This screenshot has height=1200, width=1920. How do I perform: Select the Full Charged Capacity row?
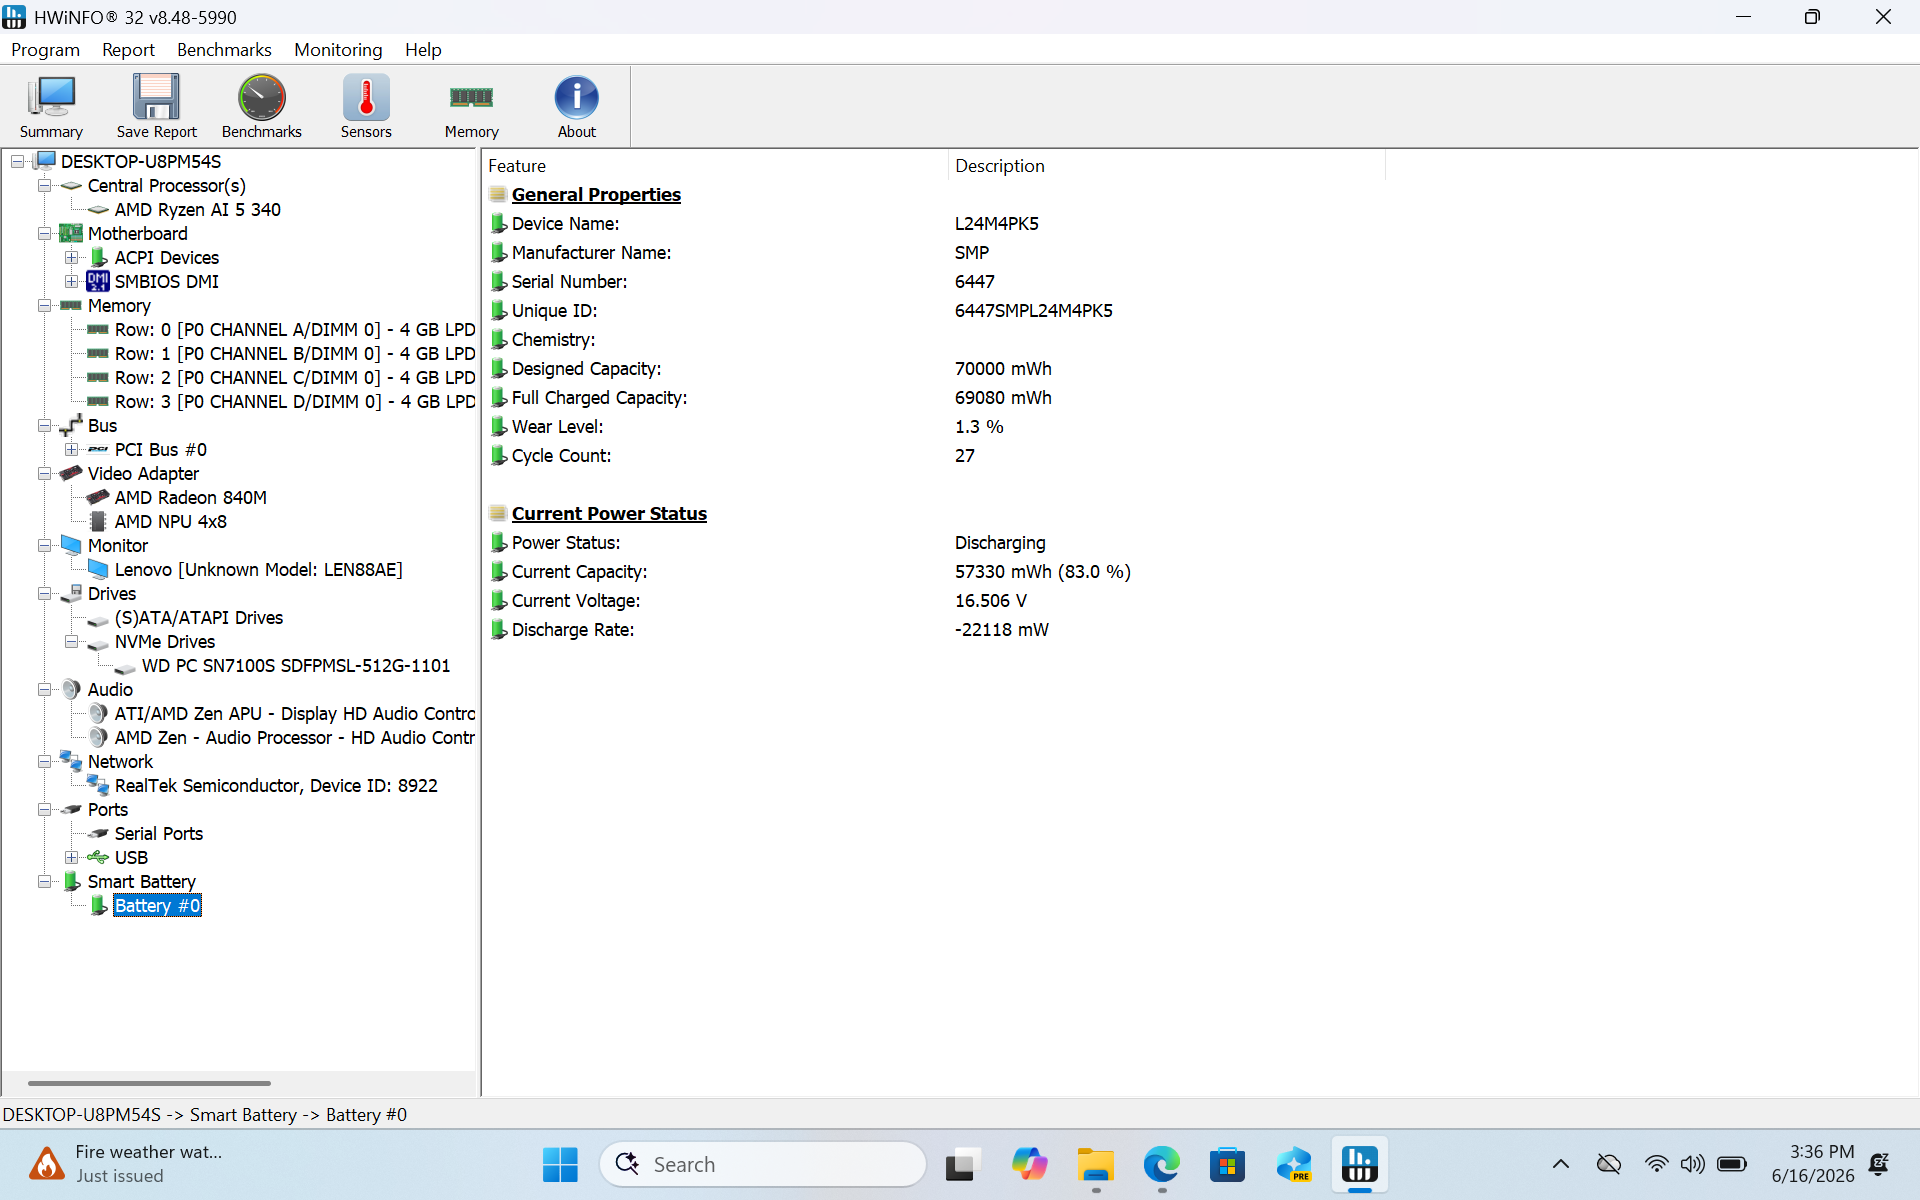click(934, 398)
